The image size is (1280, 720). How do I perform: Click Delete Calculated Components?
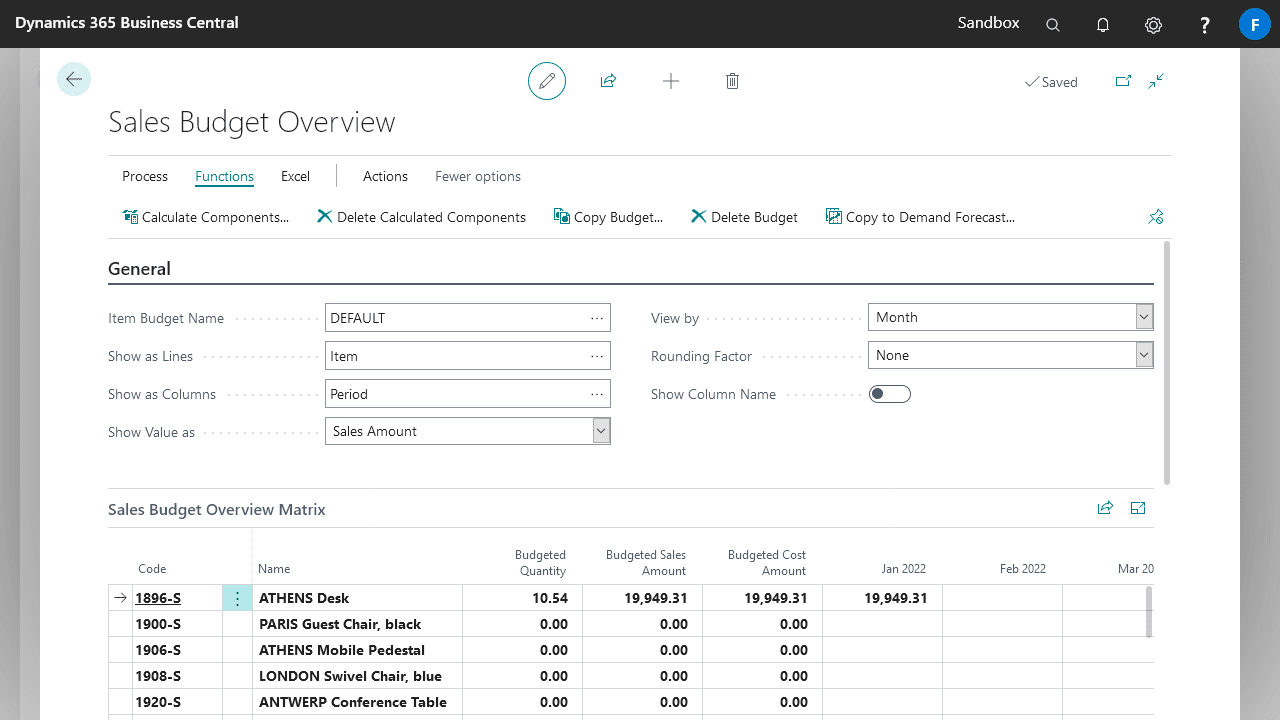(x=421, y=217)
